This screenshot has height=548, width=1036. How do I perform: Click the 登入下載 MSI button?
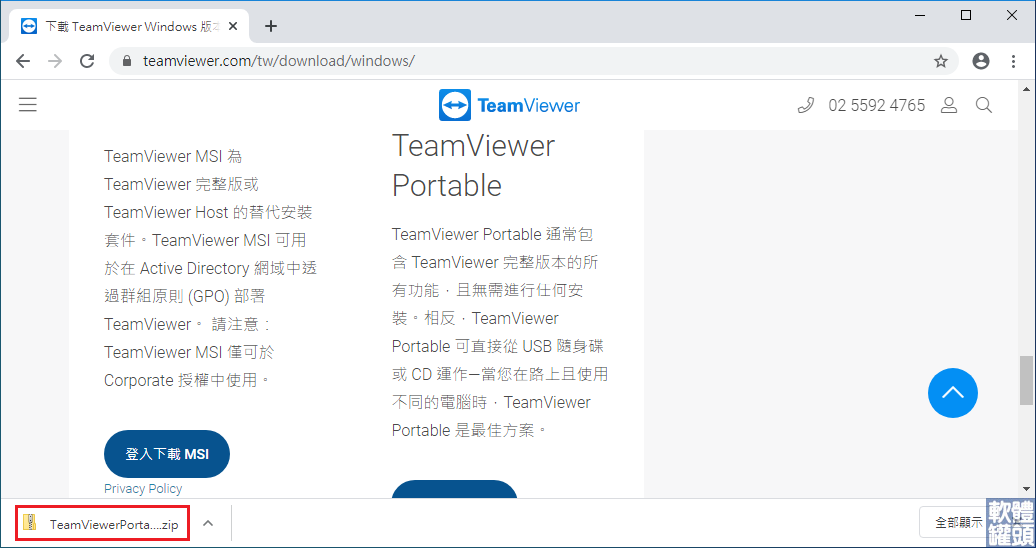coord(166,454)
